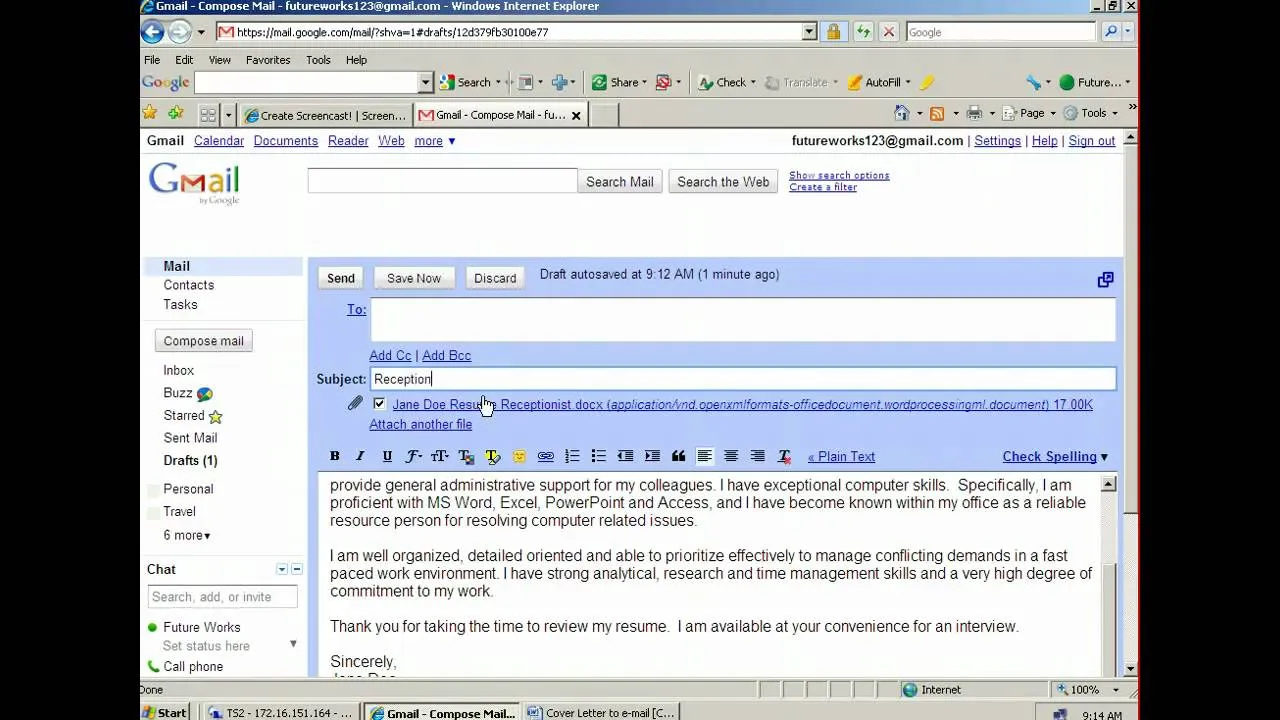Switch to the Create Screencast tab
Viewport: 1280px width, 720px height.
pos(323,115)
